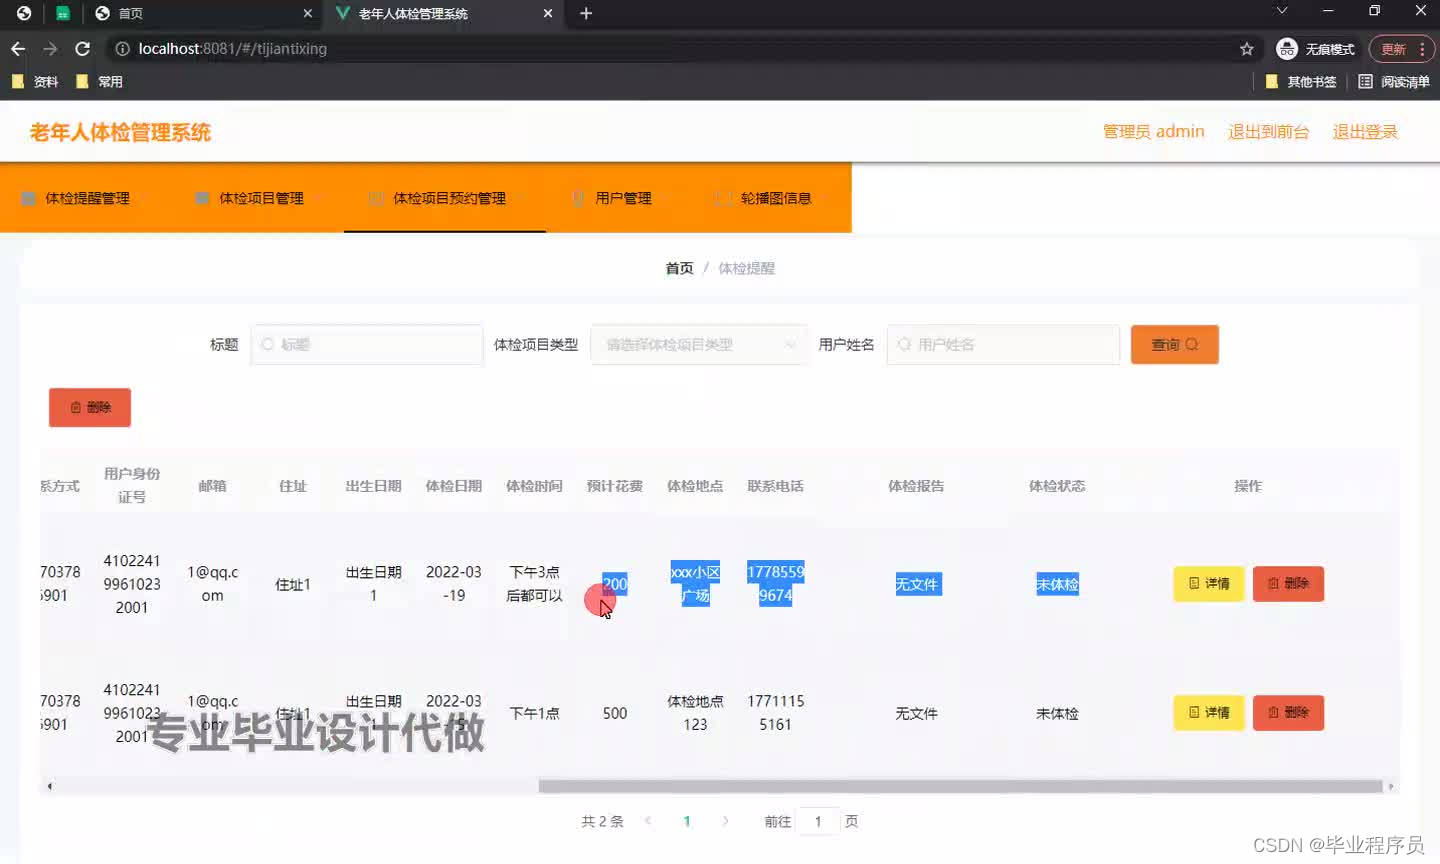Open the 阅读清单 reading list
Viewport: 1440px width, 864px height.
1394,82
